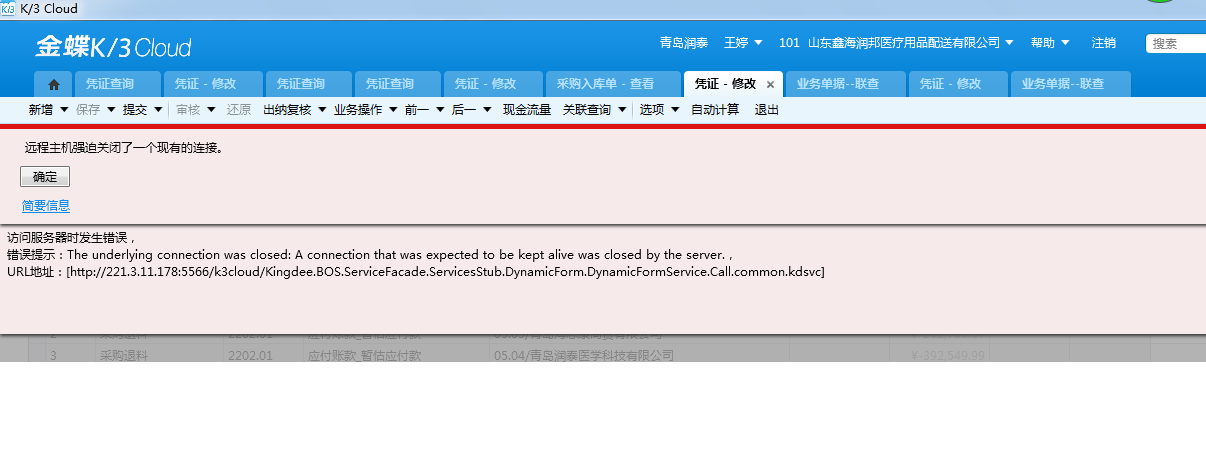The width and height of the screenshot is (1206, 460).
Task: Open the home tab icon
Action: click(54, 85)
